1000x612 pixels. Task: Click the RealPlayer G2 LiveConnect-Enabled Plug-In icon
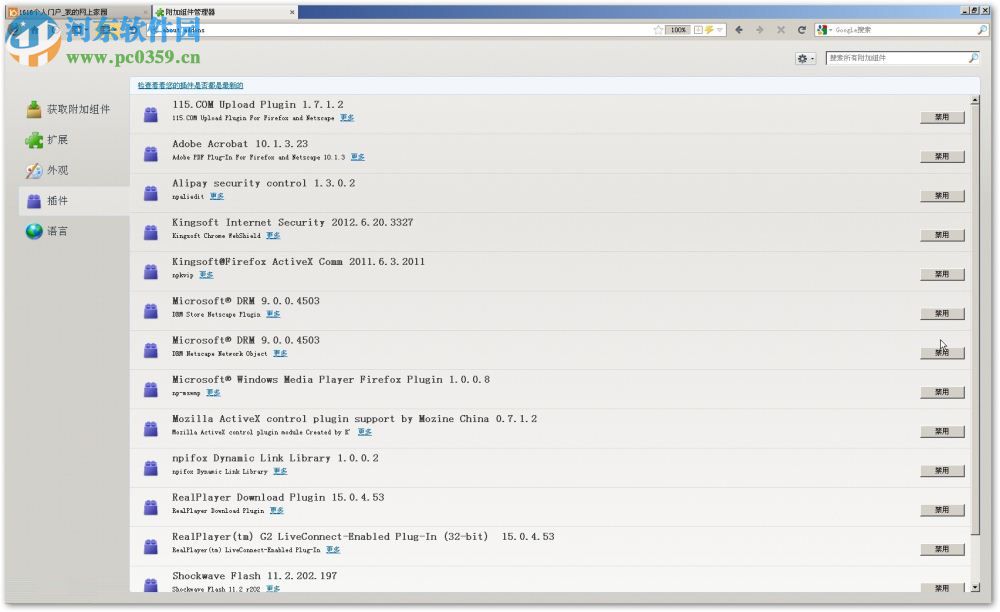click(151, 546)
